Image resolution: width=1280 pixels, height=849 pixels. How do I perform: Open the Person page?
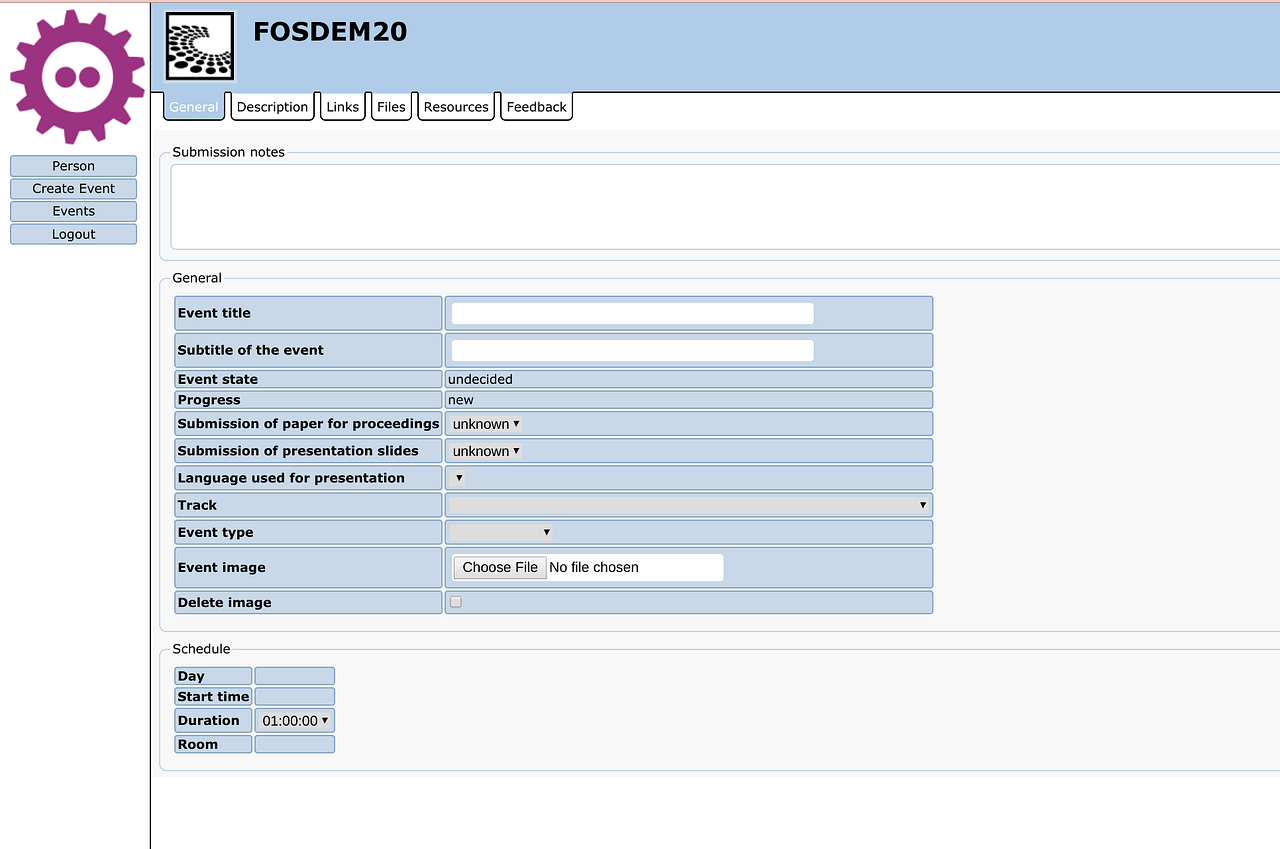pos(73,166)
